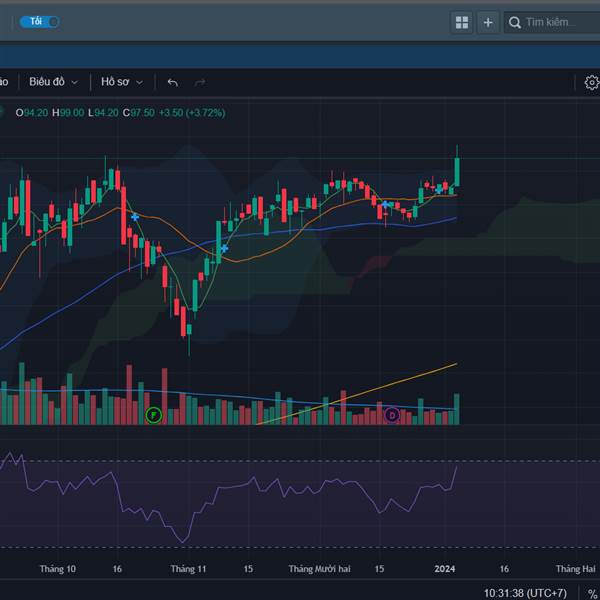Click the Tháng 11 time axis label

point(188,569)
